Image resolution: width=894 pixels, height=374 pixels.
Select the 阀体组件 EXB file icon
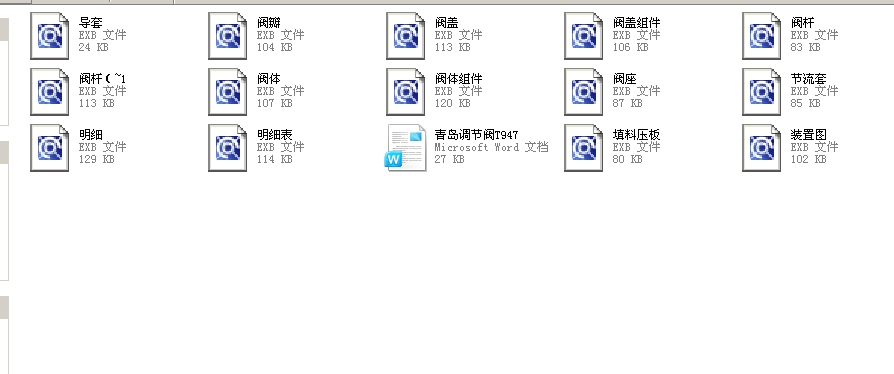coord(405,92)
